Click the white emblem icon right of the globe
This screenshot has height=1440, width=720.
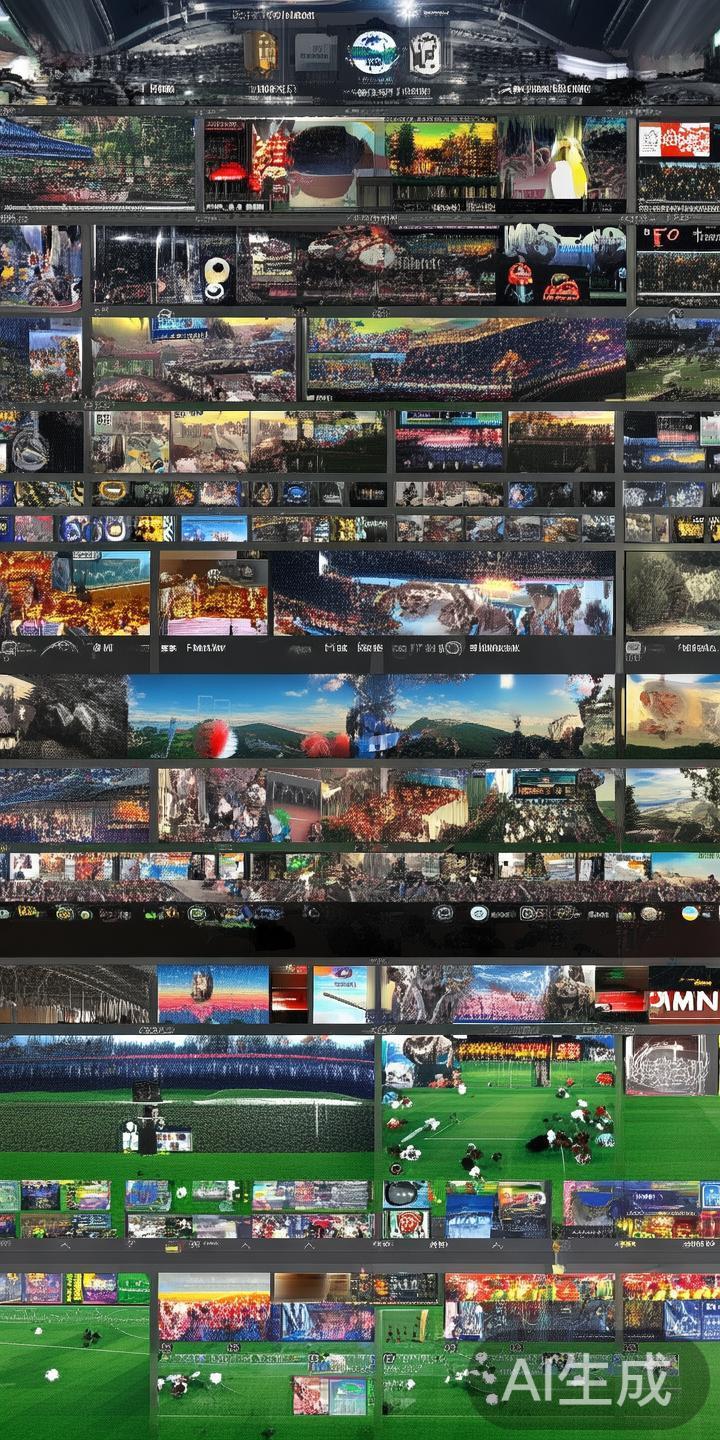tap(424, 52)
